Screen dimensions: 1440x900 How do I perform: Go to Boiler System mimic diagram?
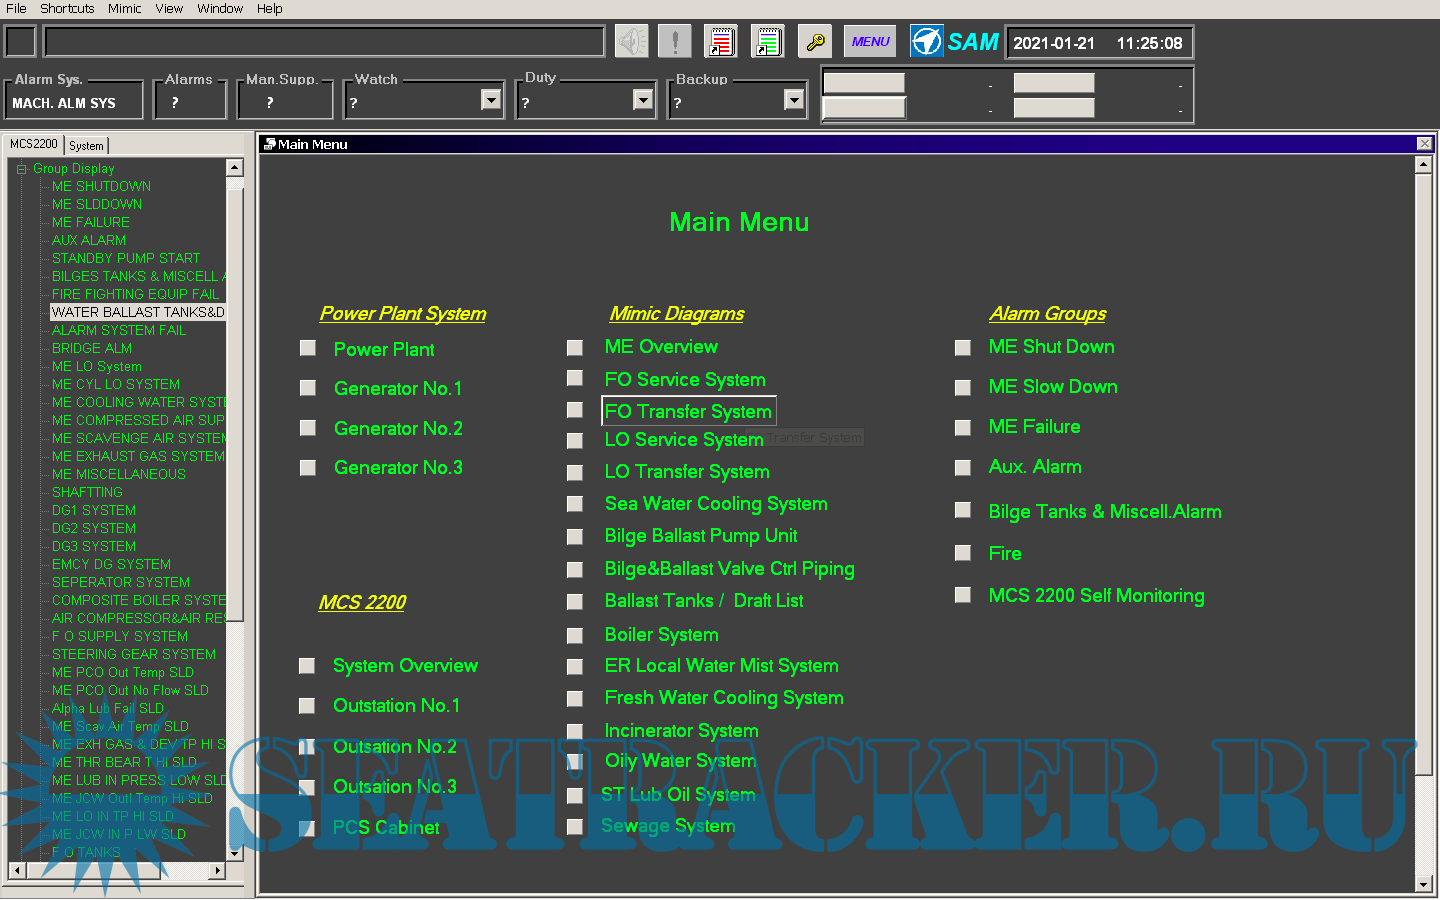point(661,635)
